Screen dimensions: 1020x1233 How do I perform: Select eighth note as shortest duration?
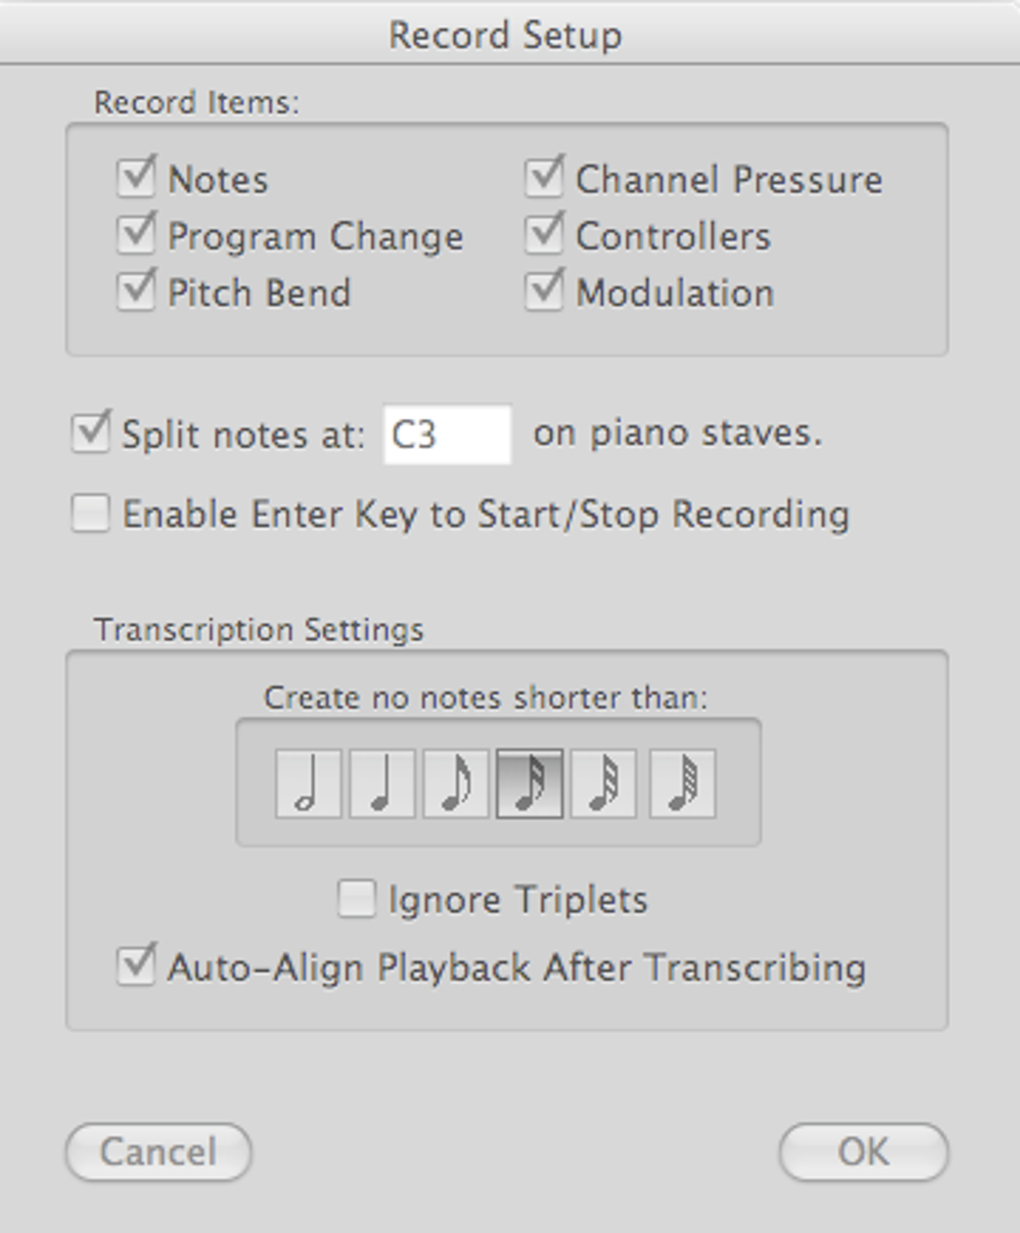pyautogui.click(x=456, y=783)
